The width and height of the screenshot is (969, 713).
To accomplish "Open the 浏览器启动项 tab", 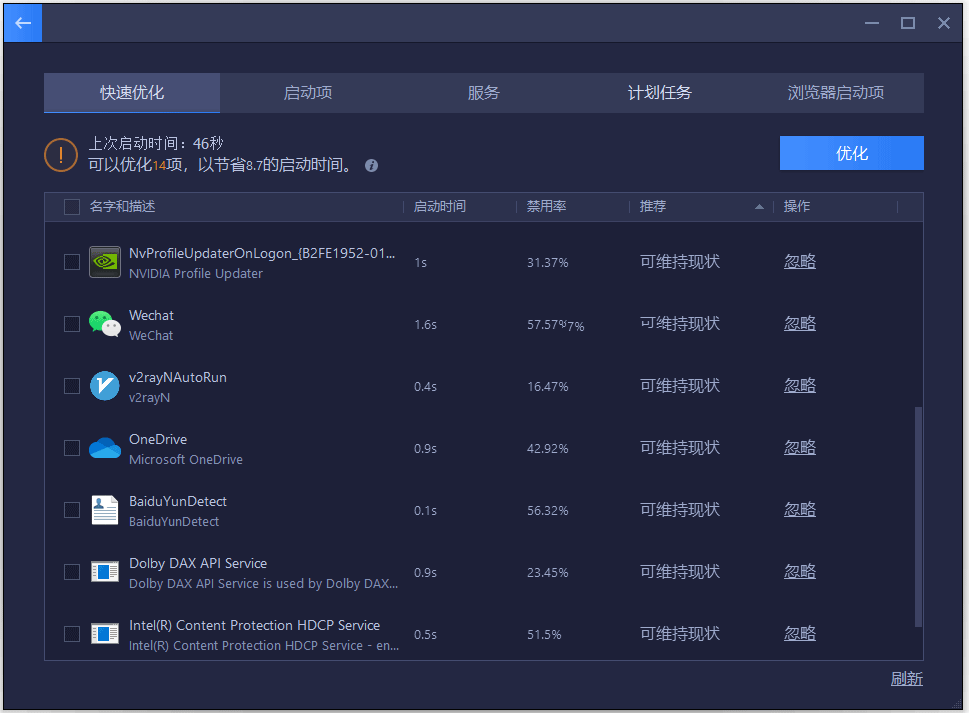I will pos(836,93).
